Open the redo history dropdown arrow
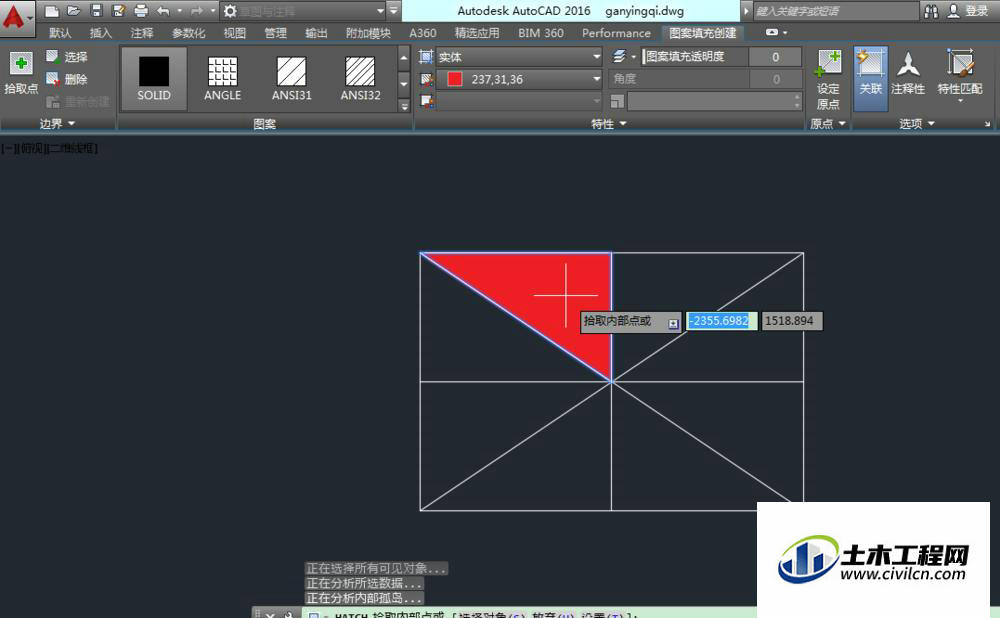Image resolution: width=1000 pixels, height=618 pixels. [x=213, y=11]
